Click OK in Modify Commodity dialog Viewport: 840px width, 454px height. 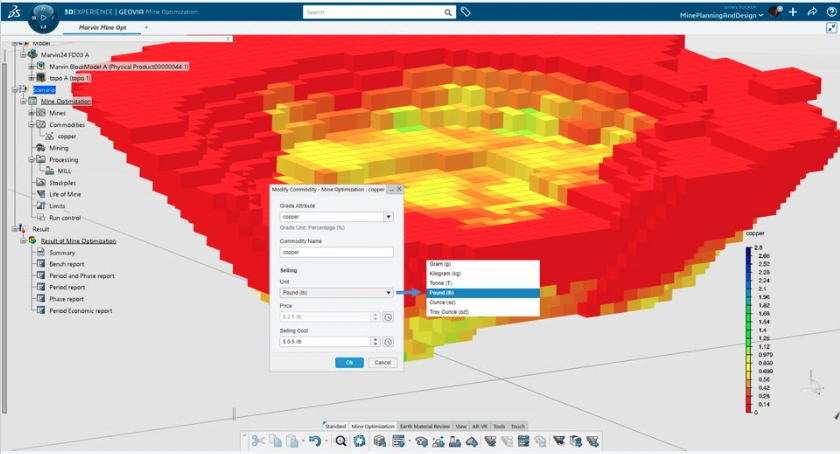349,363
